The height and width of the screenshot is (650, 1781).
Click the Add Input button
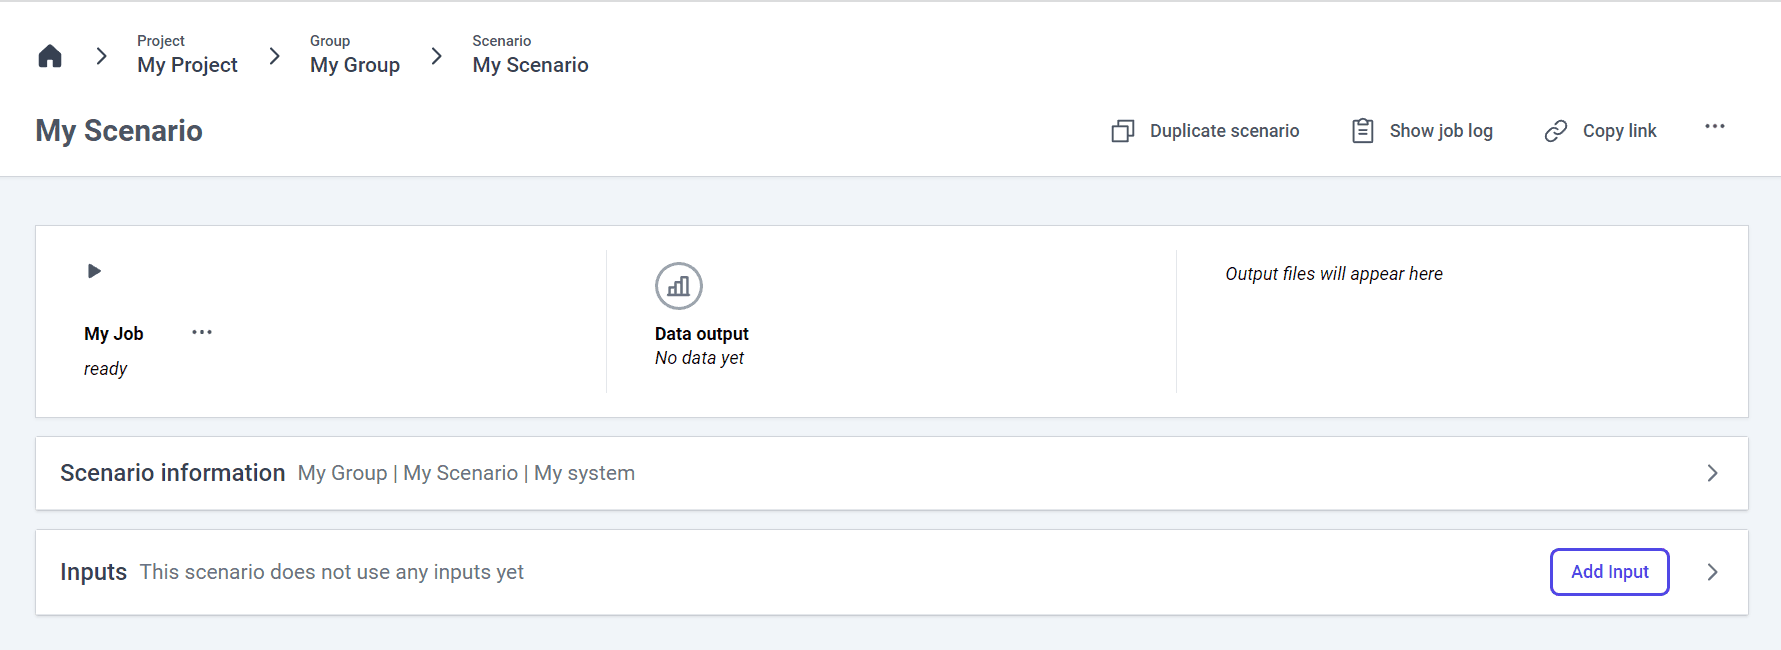1609,572
